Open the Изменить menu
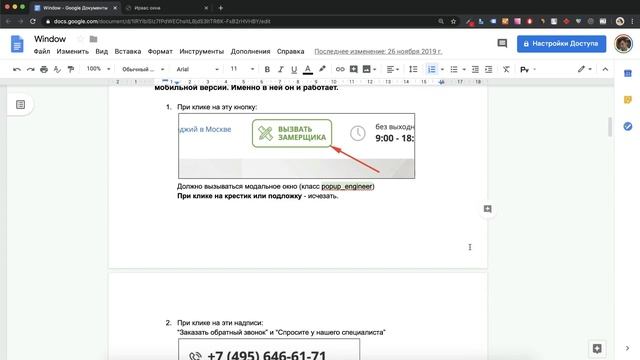 [x=73, y=51]
